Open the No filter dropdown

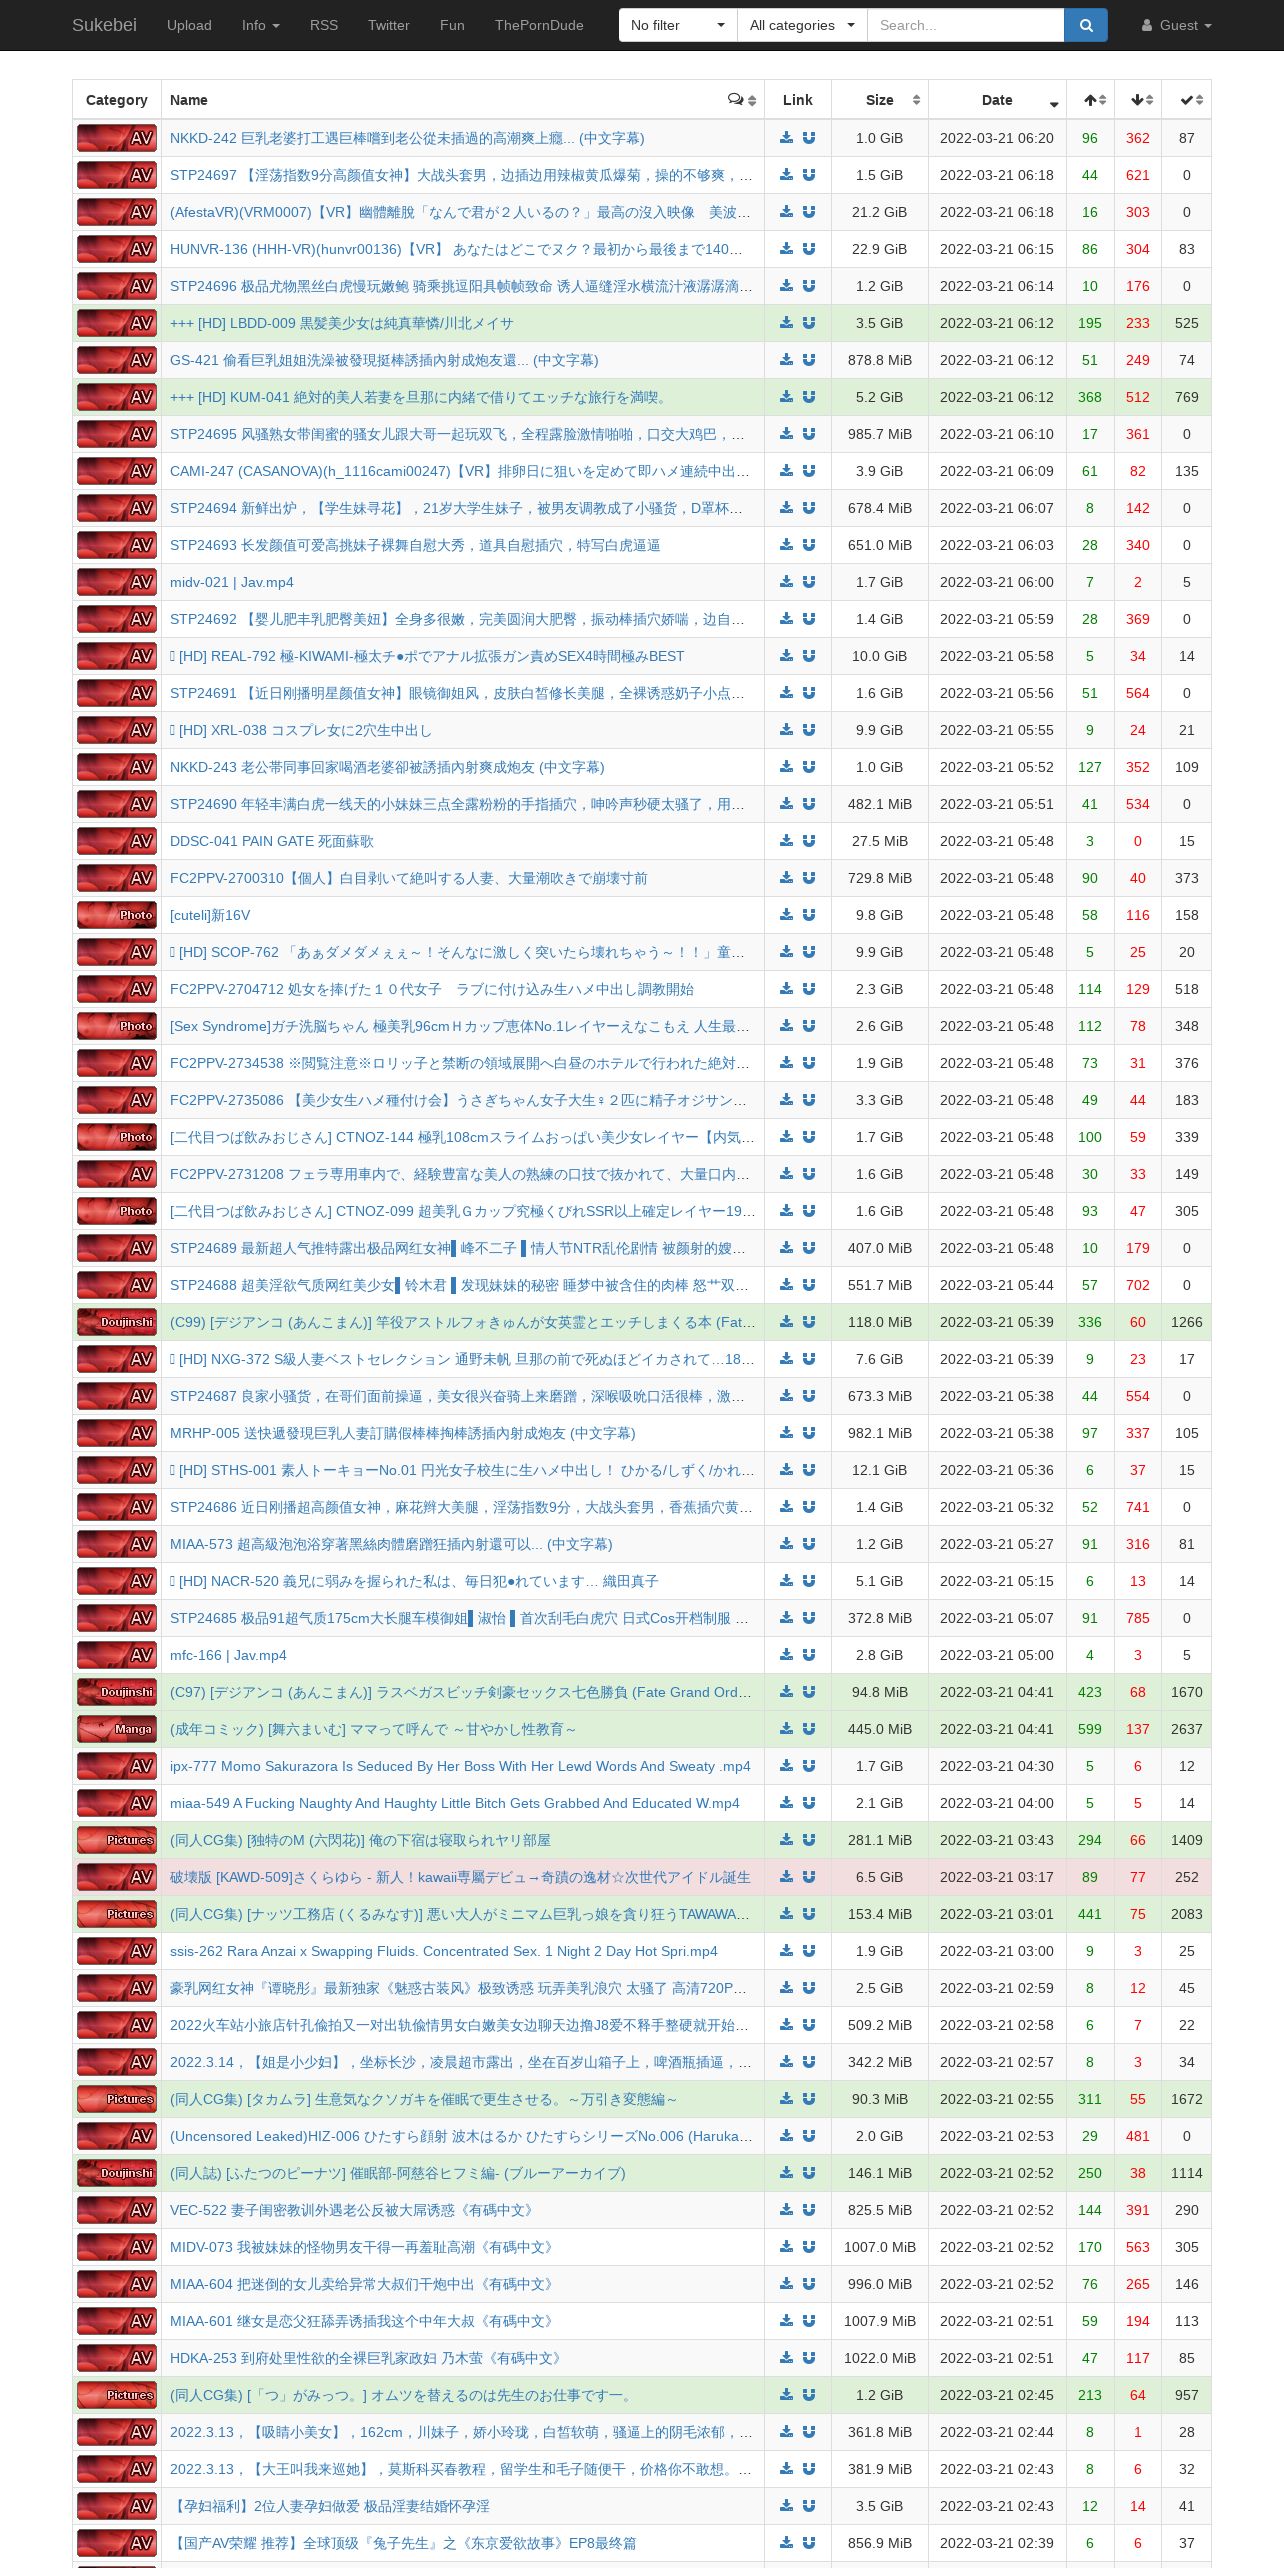[x=678, y=25]
